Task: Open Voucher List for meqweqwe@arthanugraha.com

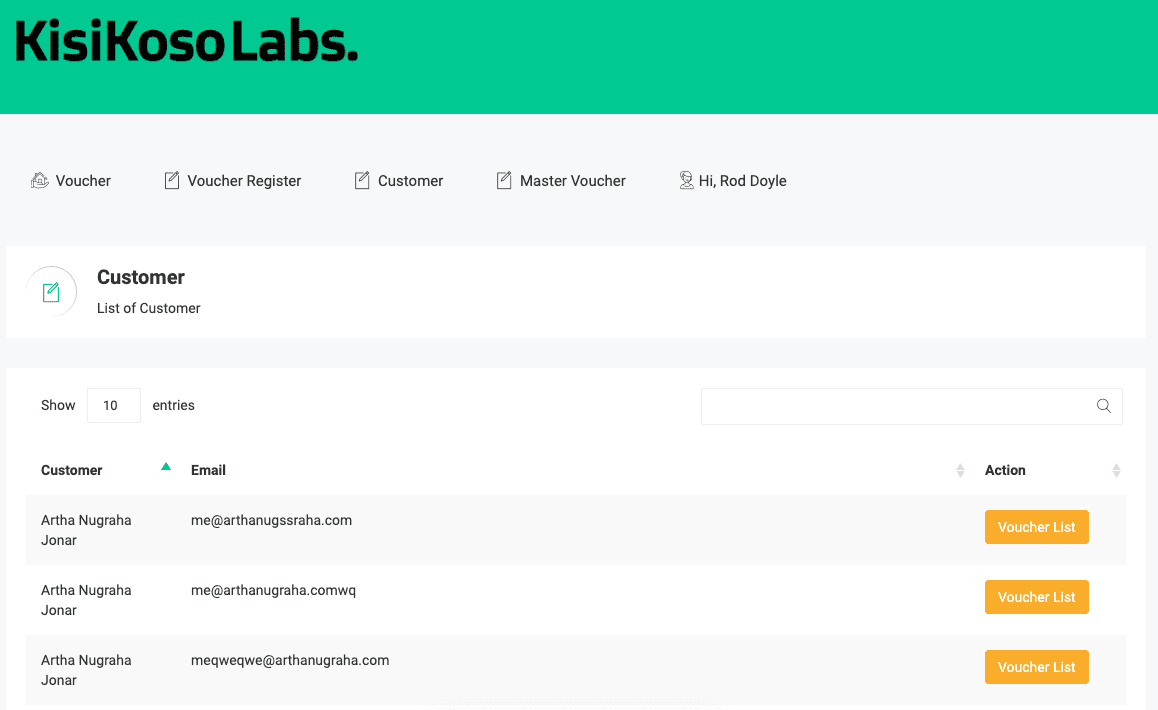Action: (x=1036, y=667)
